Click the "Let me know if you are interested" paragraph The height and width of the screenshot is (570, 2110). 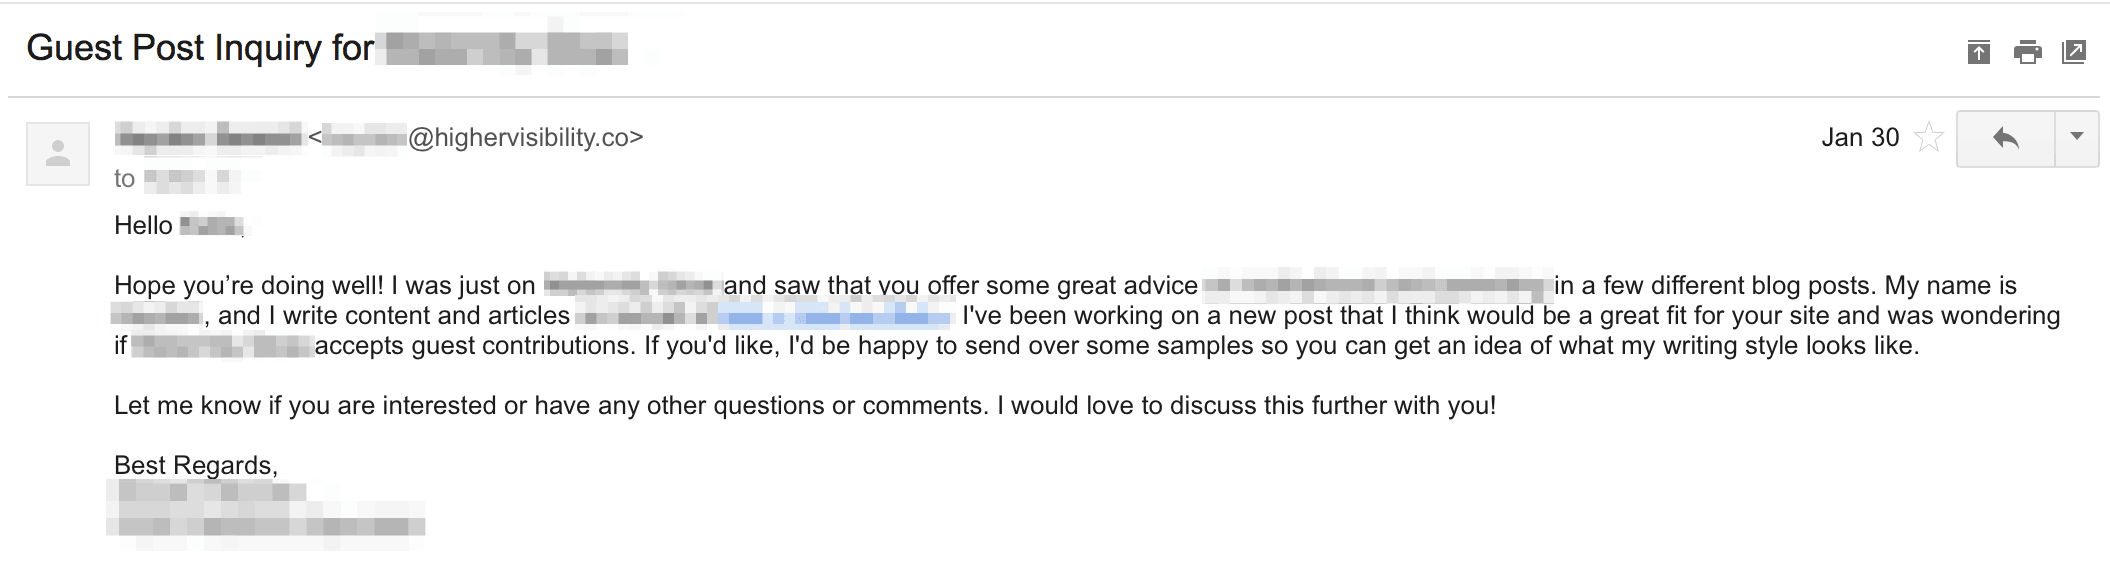tap(805, 406)
